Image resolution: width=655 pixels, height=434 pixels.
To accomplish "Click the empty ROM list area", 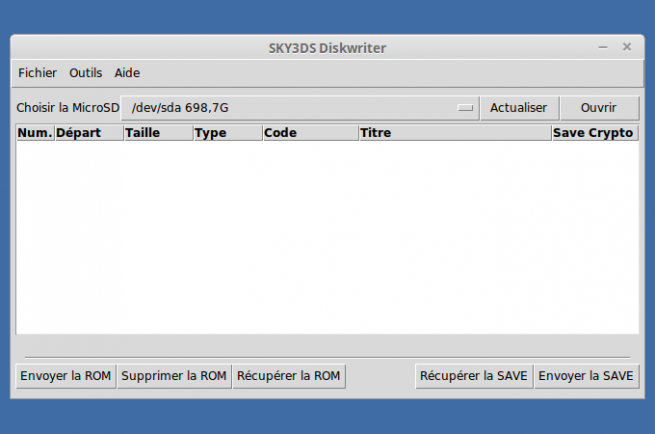I will [x=327, y=237].
